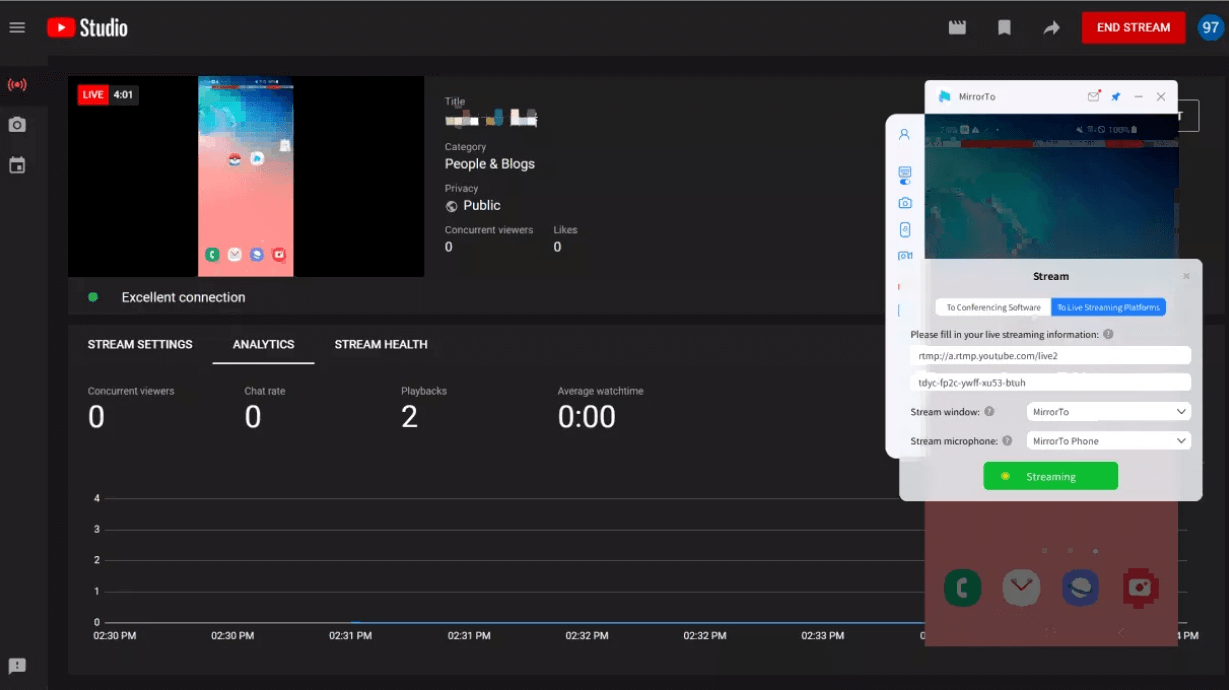Click the Stream (live) icon in left sidebar
1229x690 pixels.
tap(17, 85)
